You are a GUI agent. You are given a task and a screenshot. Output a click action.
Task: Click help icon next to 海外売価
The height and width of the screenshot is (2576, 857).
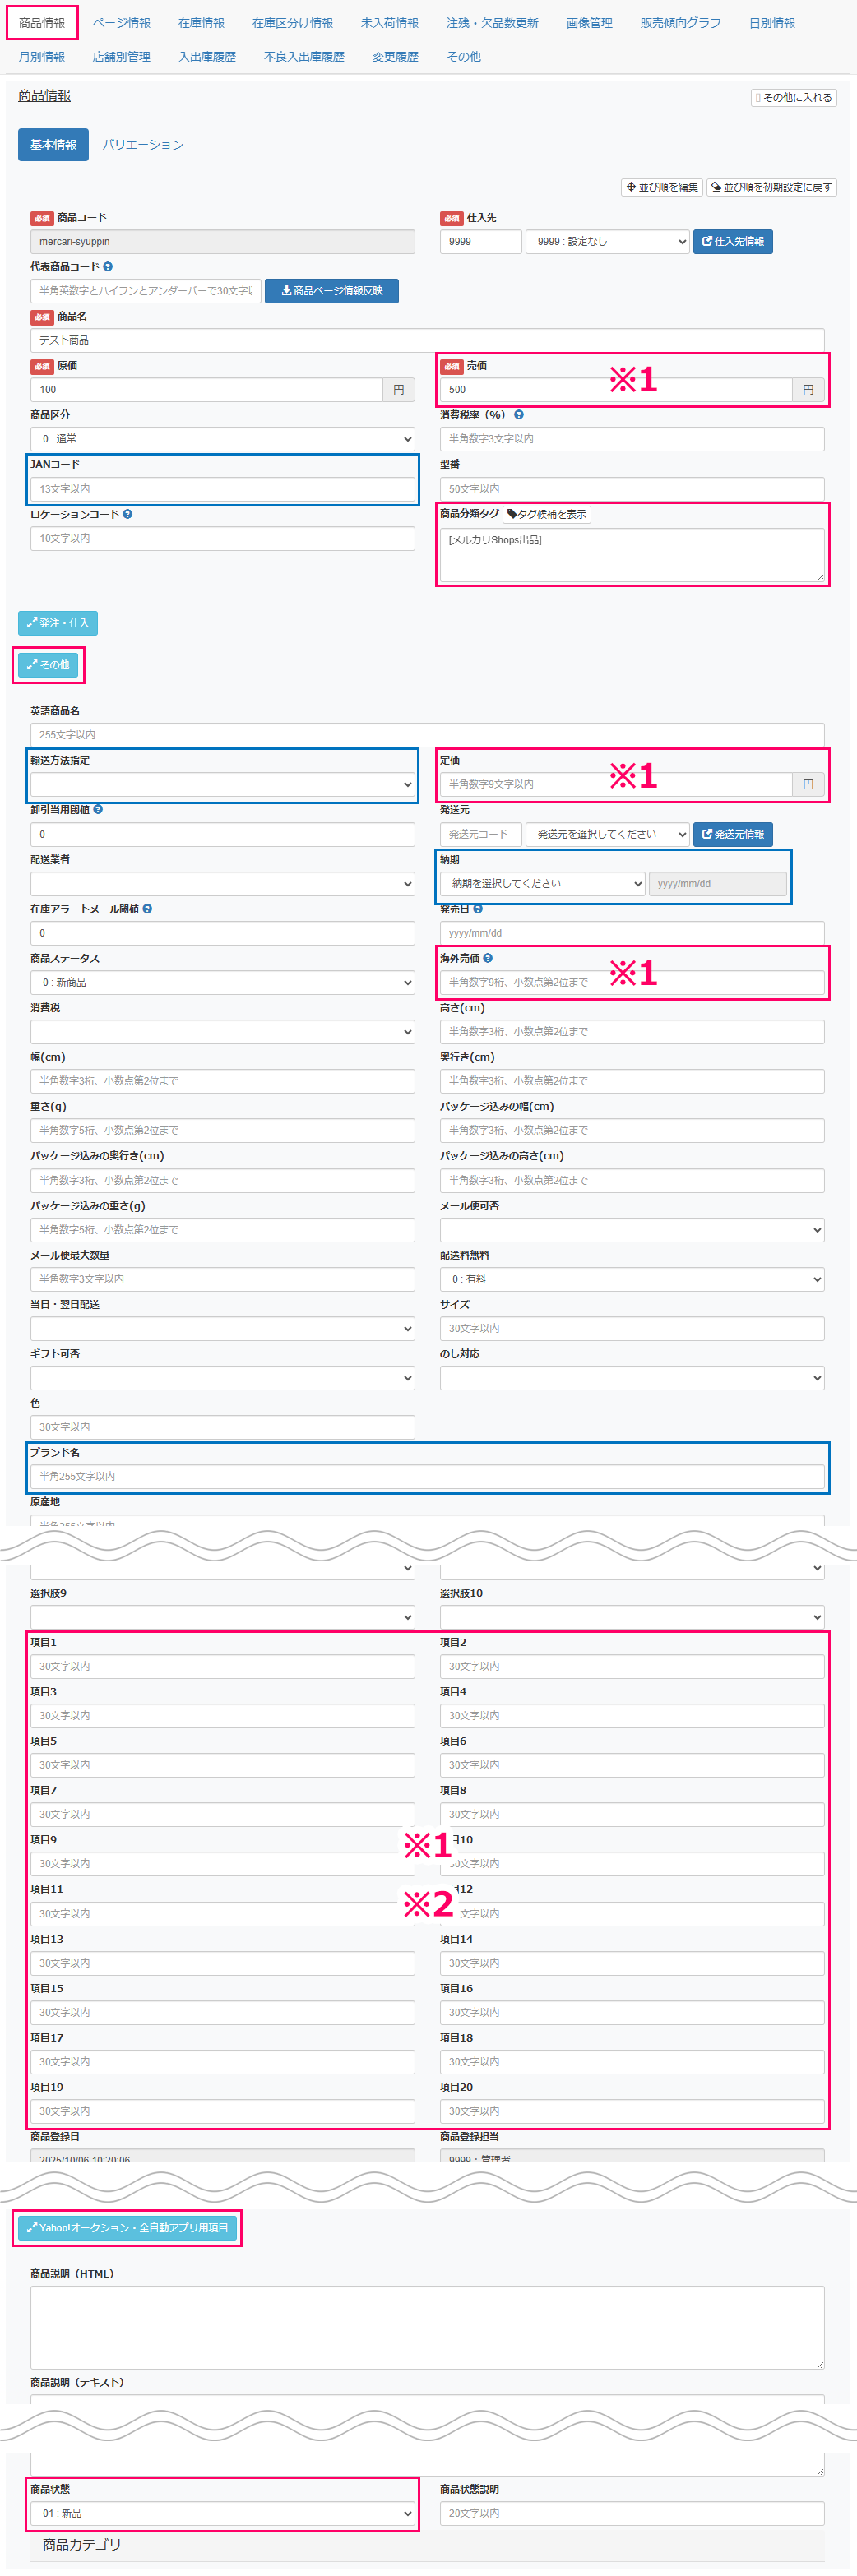tap(488, 958)
